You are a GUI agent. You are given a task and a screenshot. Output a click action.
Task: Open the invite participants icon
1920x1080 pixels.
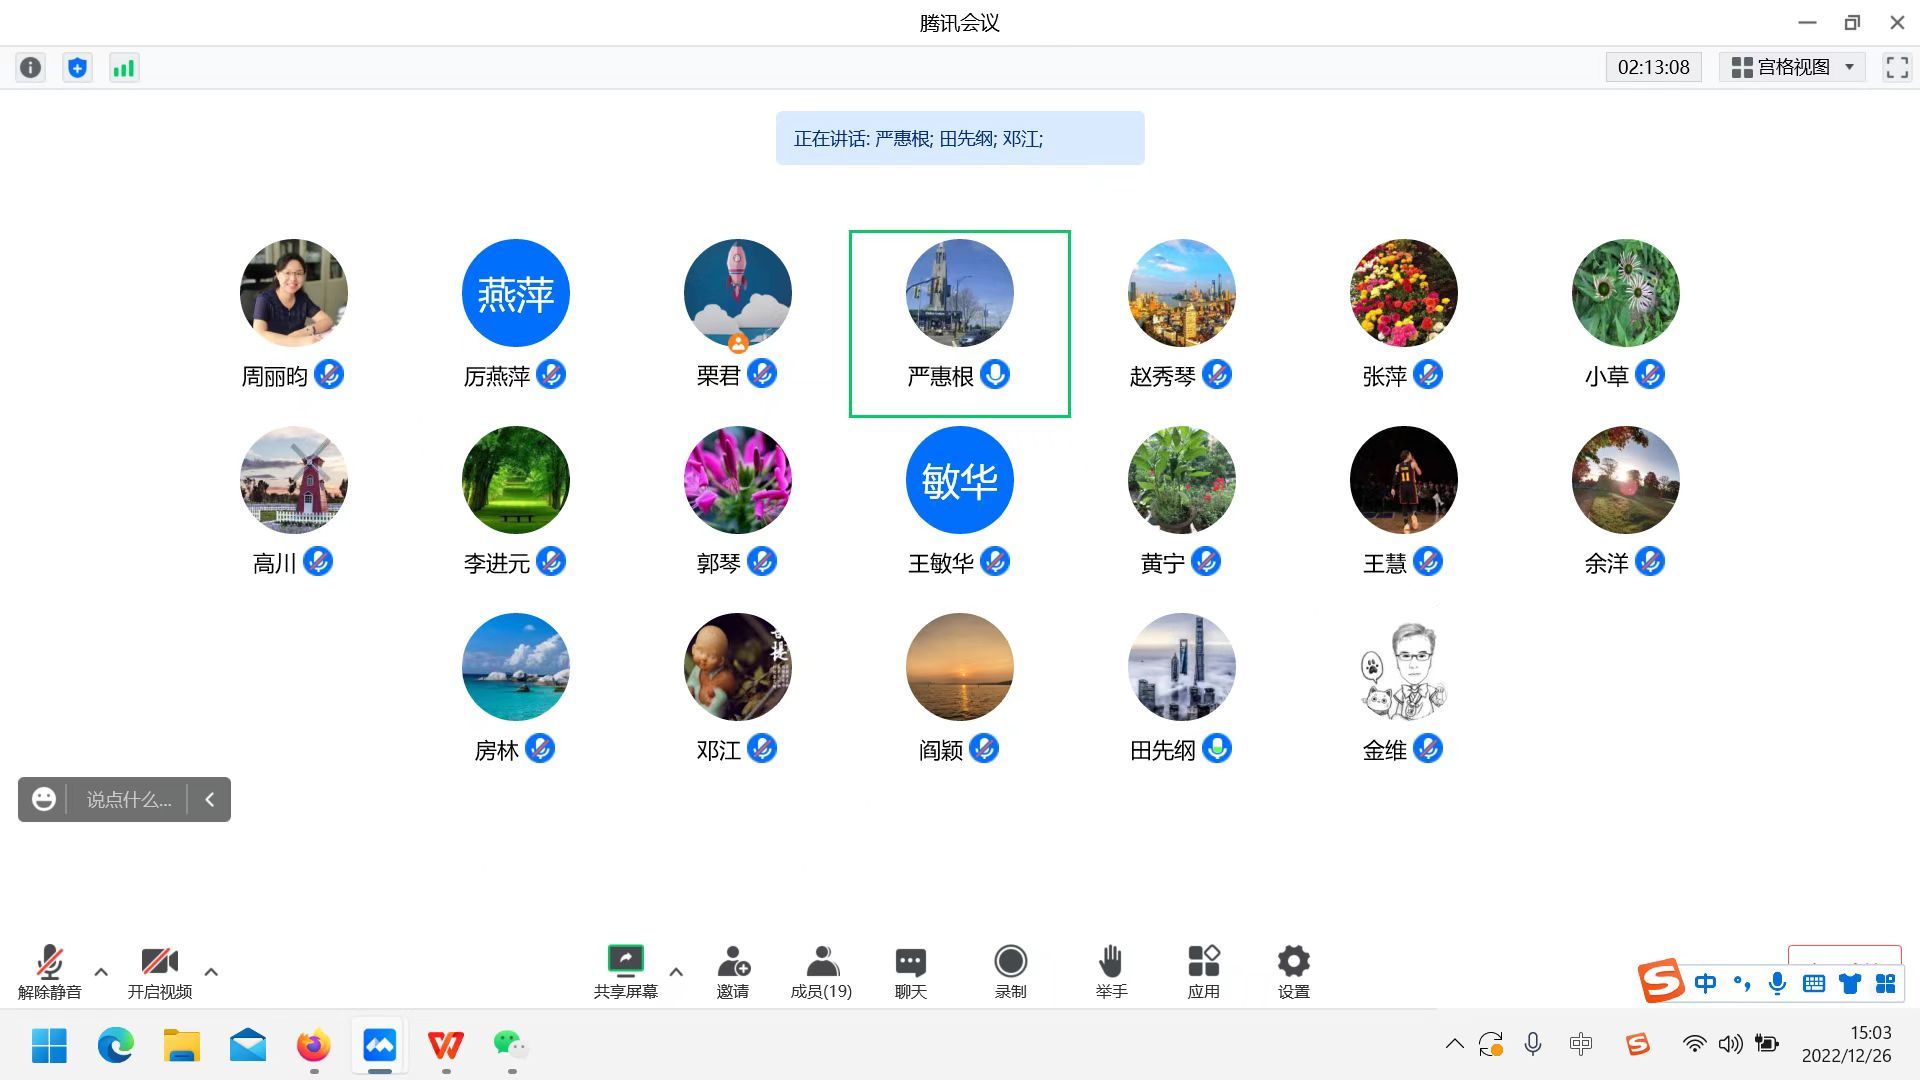733,962
